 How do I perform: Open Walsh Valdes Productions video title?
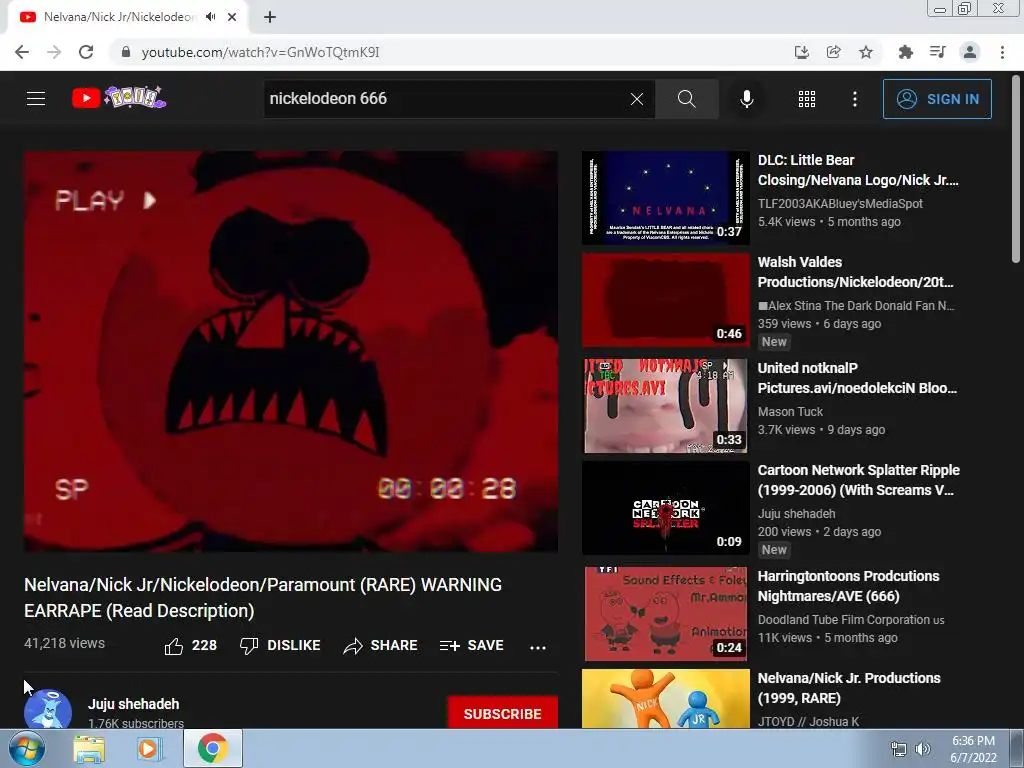point(855,272)
